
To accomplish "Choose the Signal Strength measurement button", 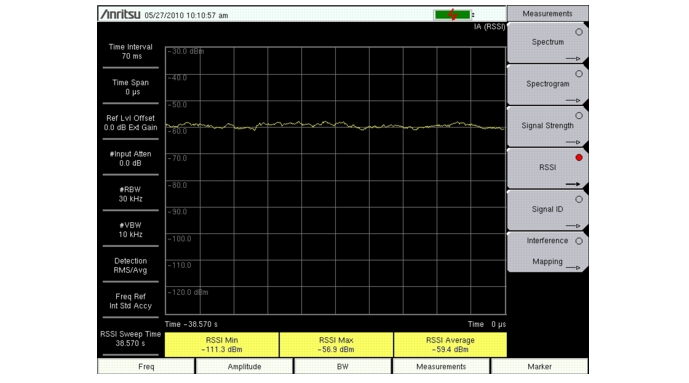I will pos(548,126).
